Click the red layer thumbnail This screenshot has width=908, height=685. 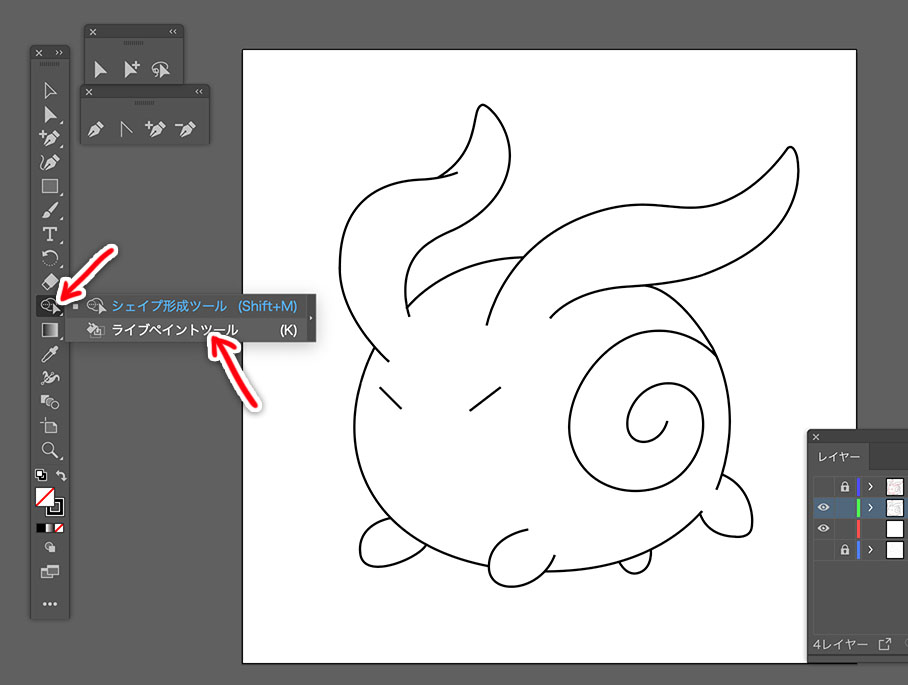[x=895, y=528]
